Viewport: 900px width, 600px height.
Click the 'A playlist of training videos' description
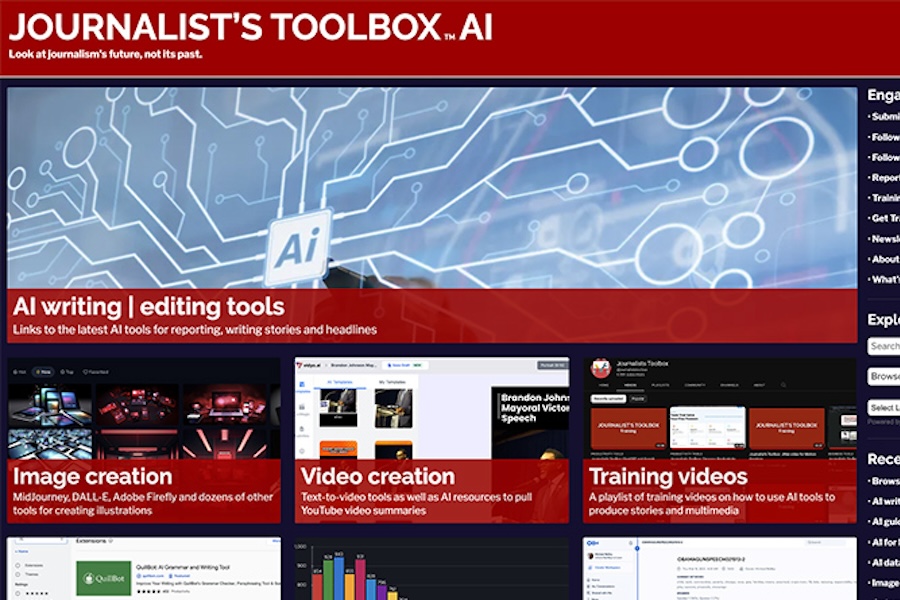coord(712,504)
